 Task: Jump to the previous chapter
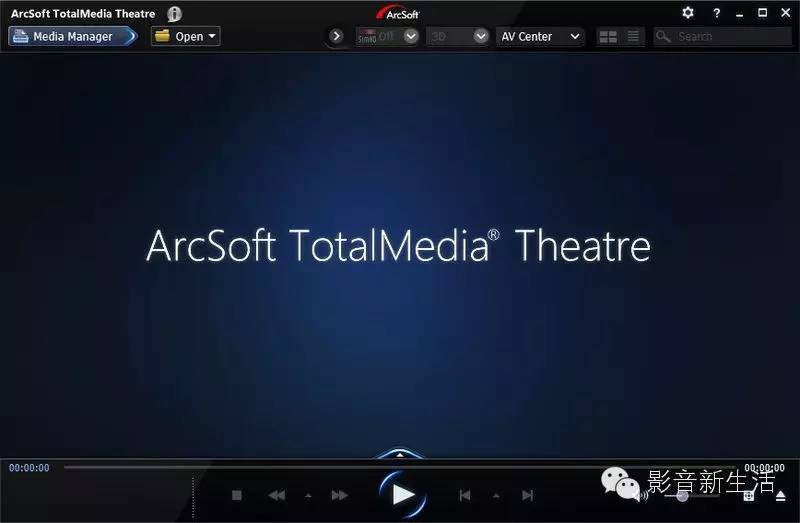tap(464, 495)
